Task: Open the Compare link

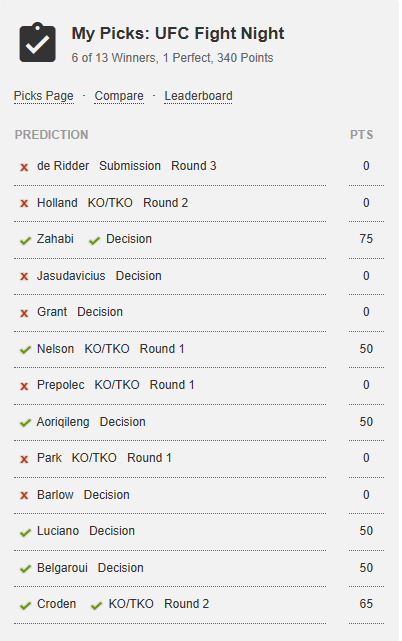Action: pyautogui.click(x=119, y=96)
